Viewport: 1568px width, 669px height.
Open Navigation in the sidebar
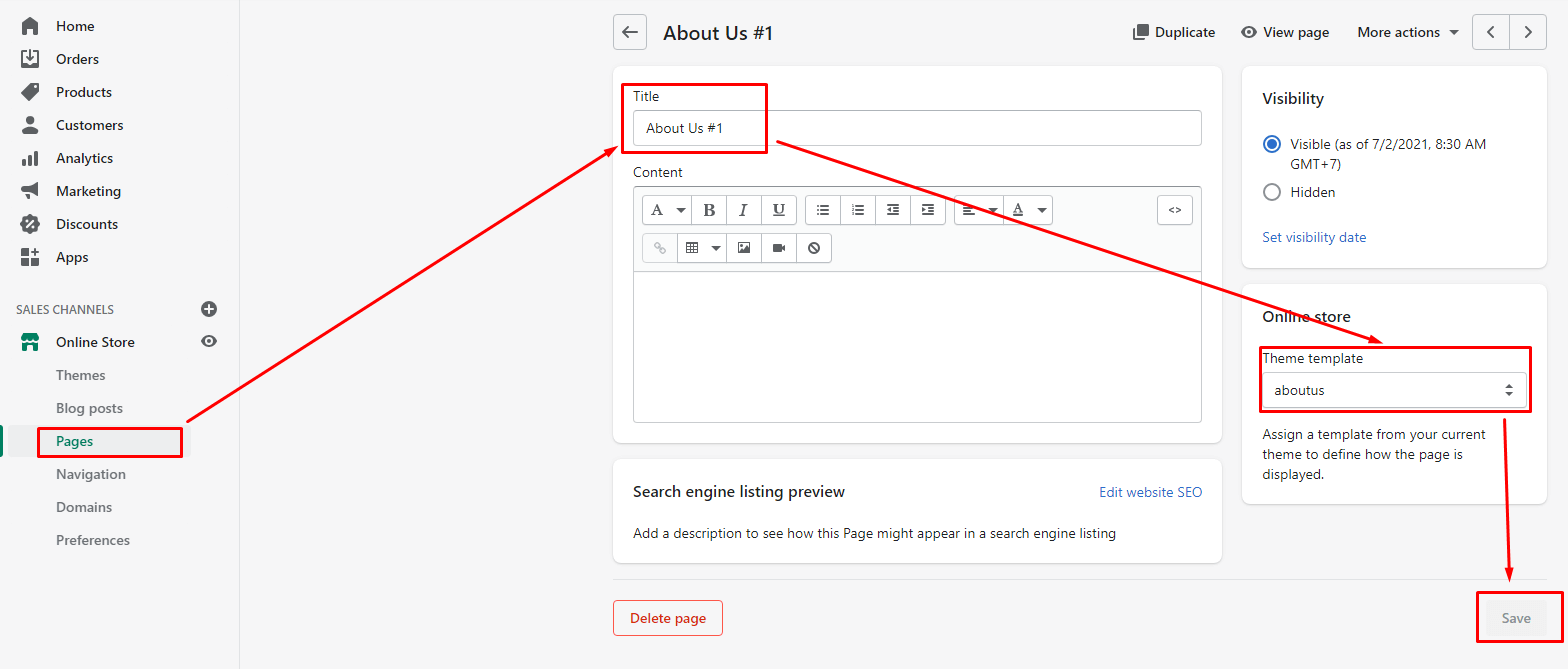(x=91, y=474)
